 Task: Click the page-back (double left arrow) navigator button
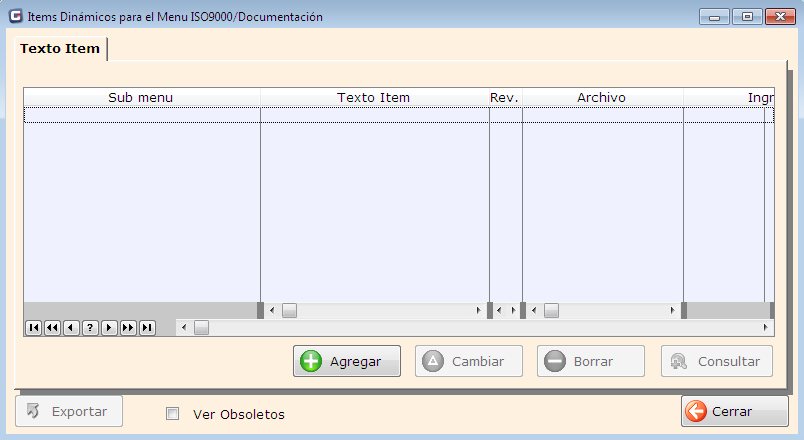[x=52, y=327]
